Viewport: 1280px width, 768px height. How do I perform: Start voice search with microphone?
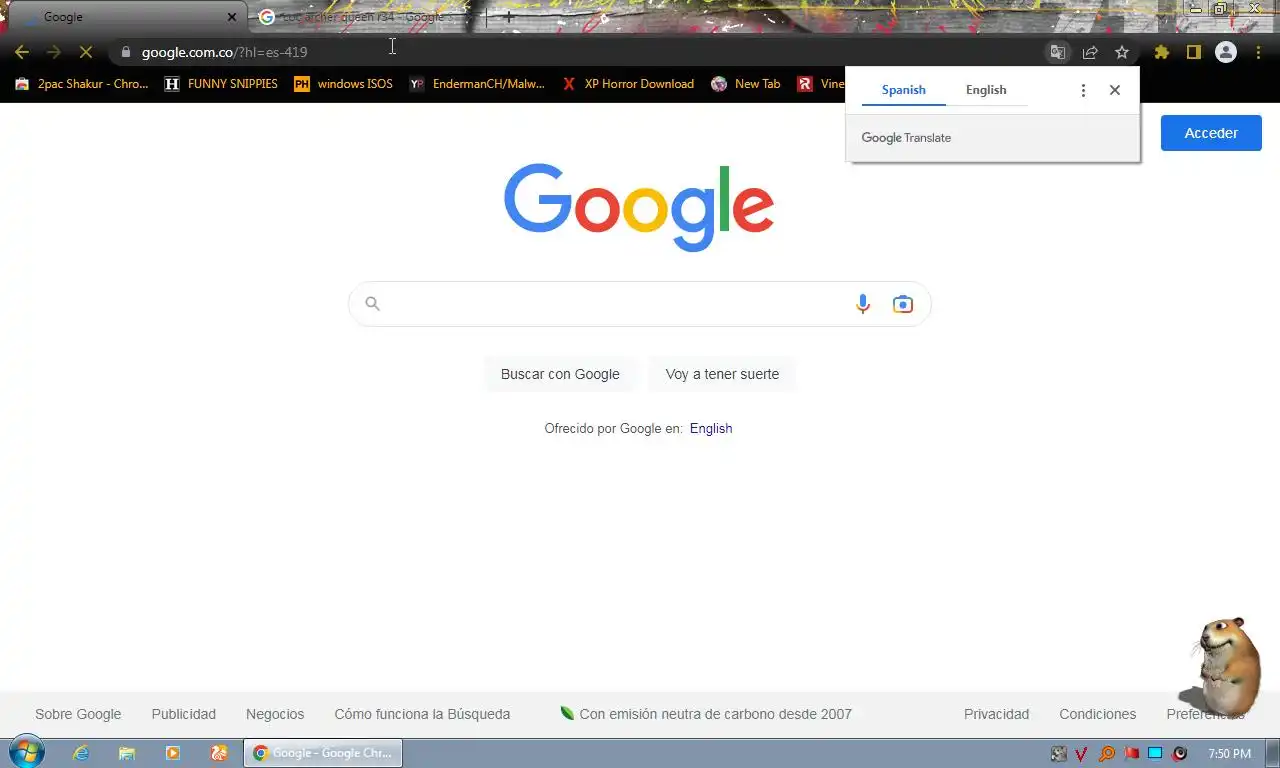pyautogui.click(x=862, y=304)
